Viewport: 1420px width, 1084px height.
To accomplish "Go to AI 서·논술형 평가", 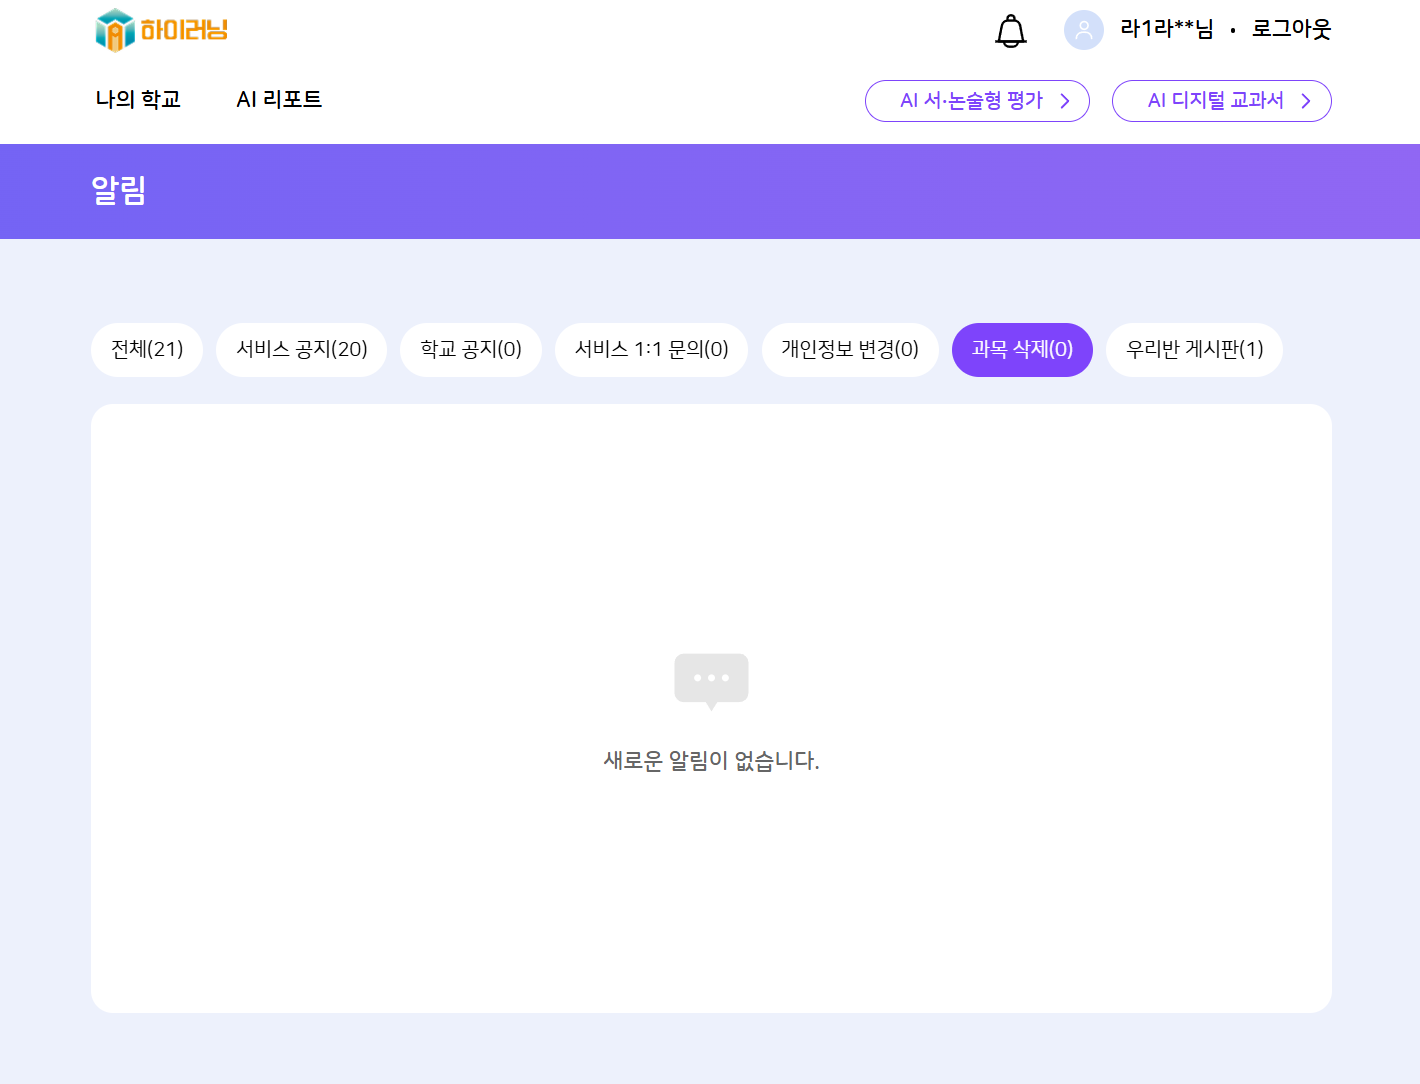I will (x=970, y=101).
